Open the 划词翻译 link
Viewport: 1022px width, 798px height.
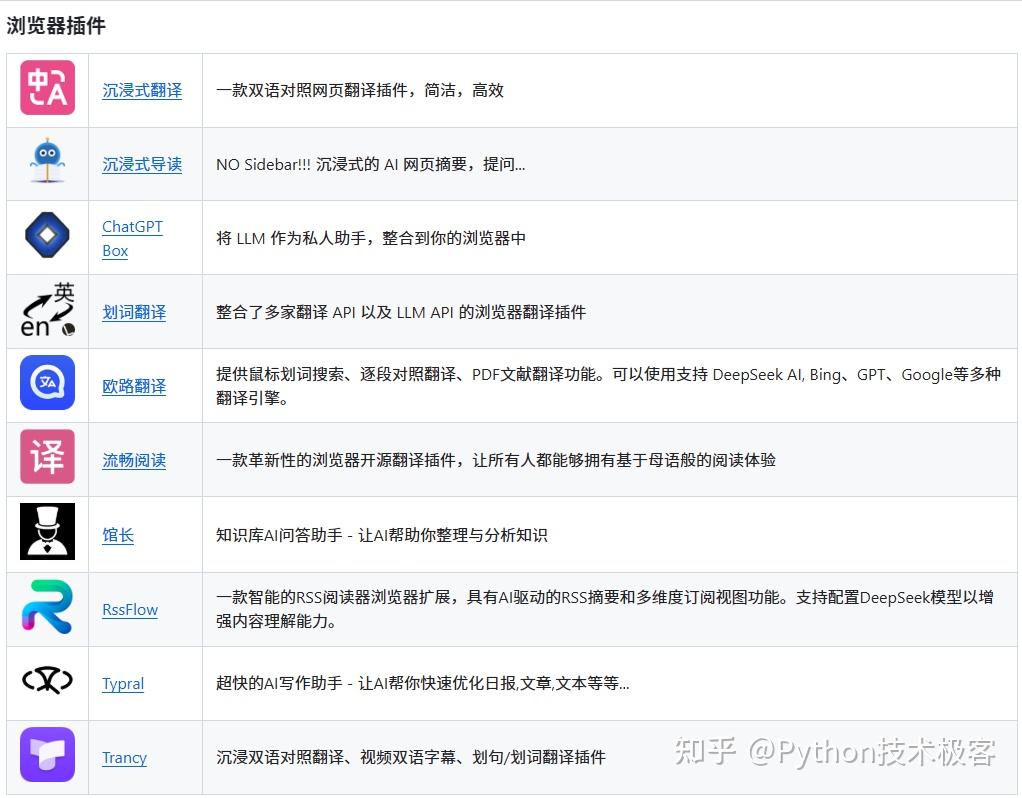point(134,312)
